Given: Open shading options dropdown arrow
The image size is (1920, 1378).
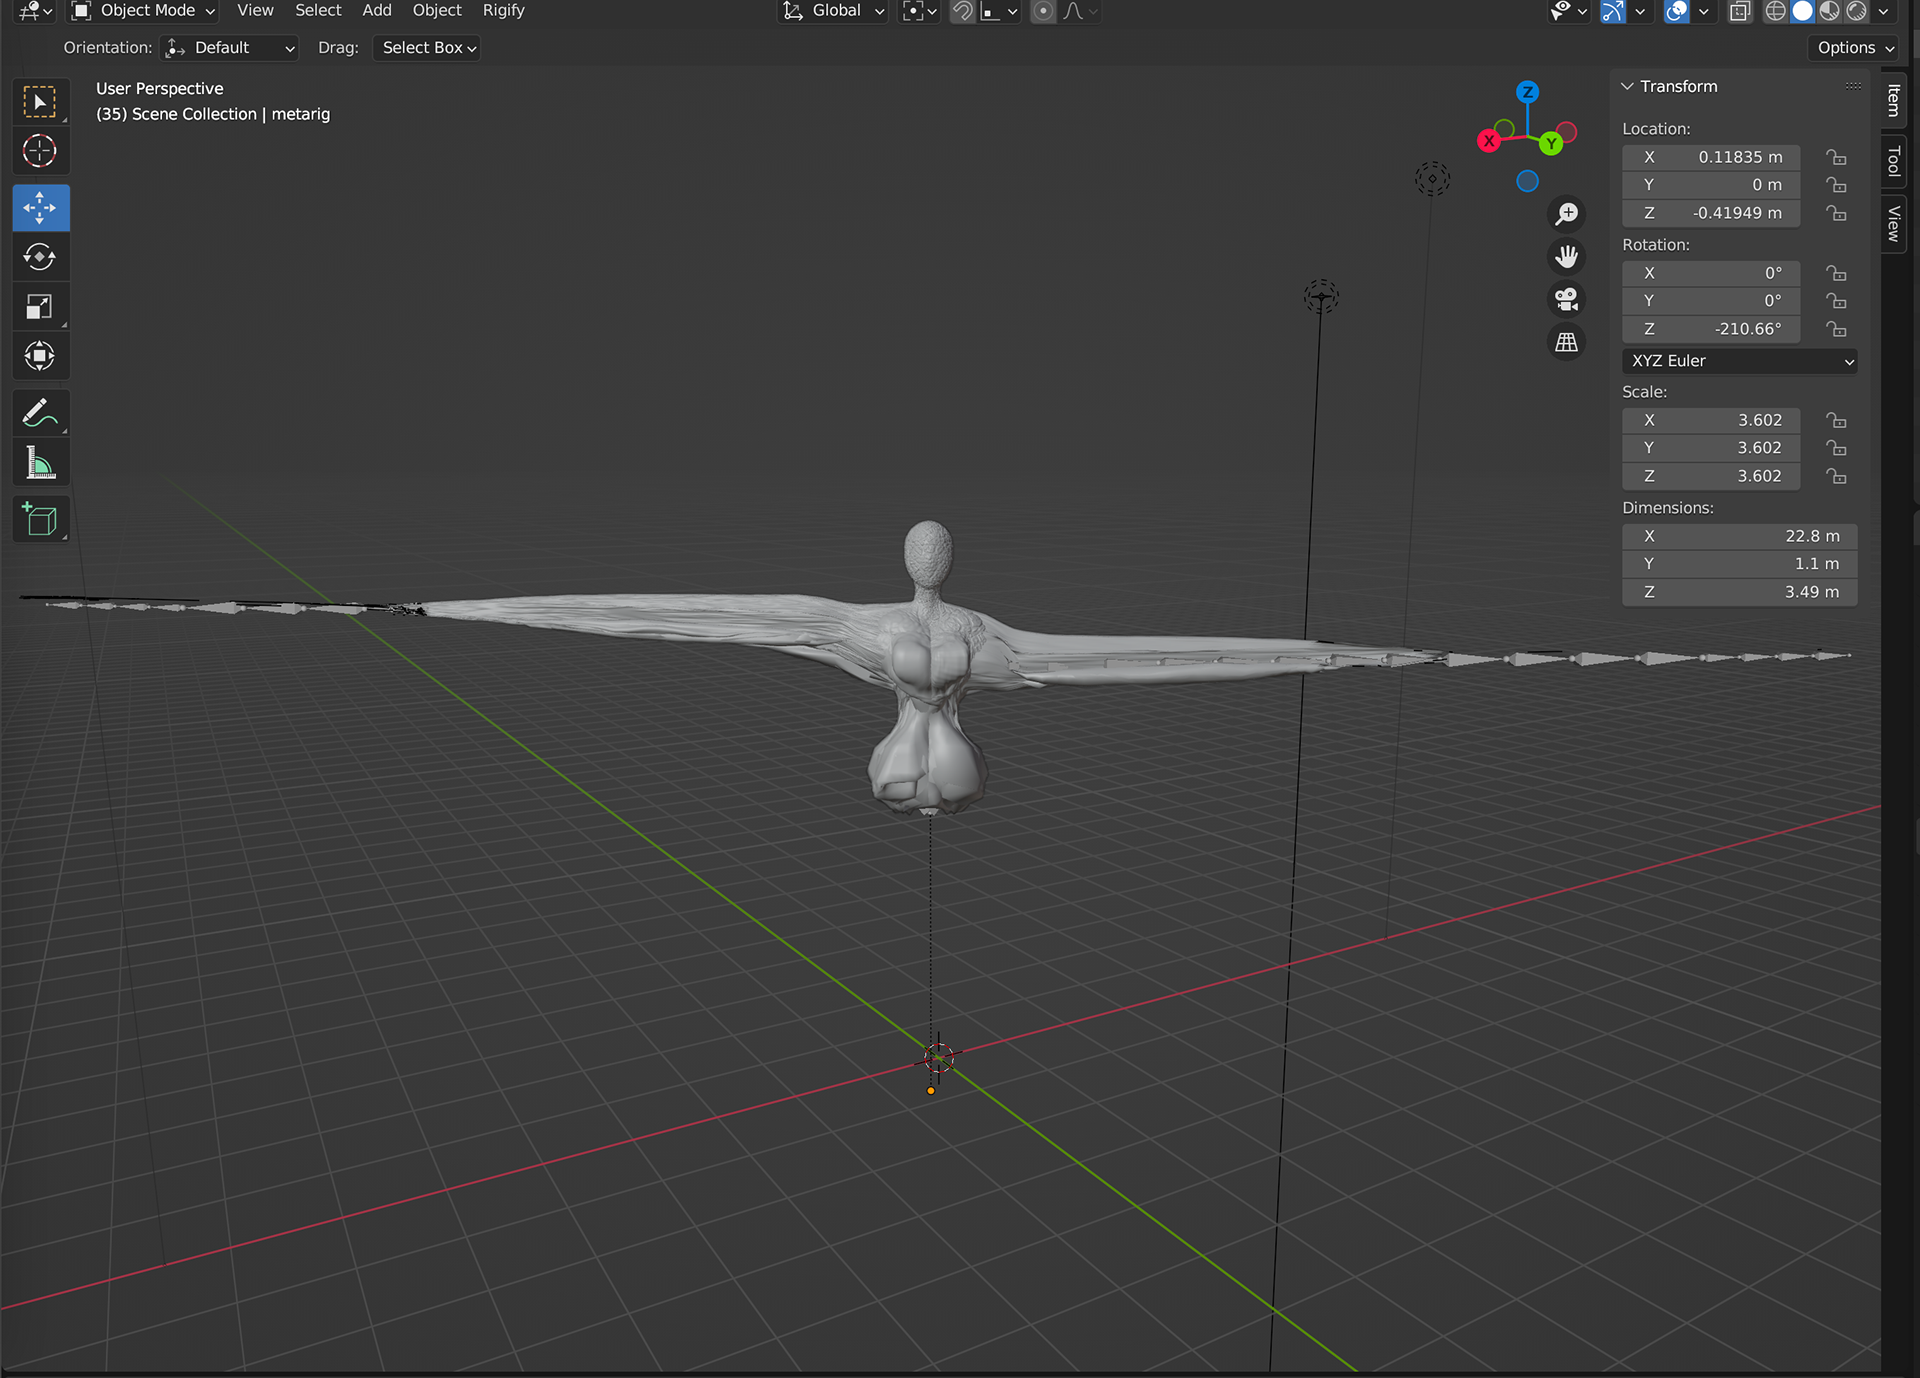Looking at the screenshot, I should [1884, 11].
